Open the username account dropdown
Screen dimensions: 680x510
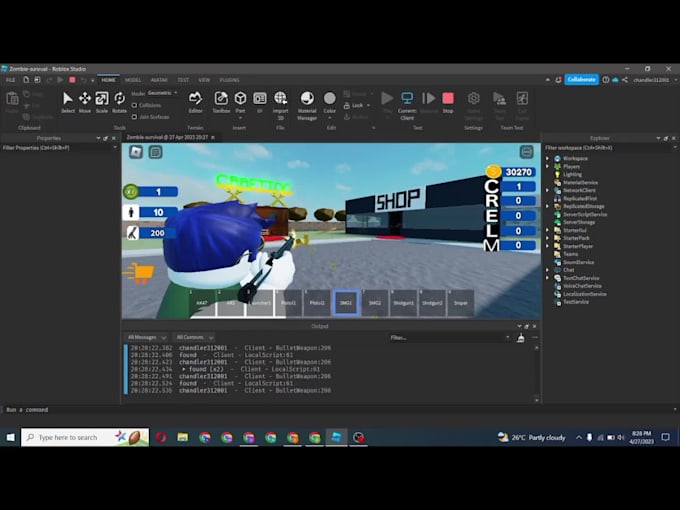pos(654,80)
